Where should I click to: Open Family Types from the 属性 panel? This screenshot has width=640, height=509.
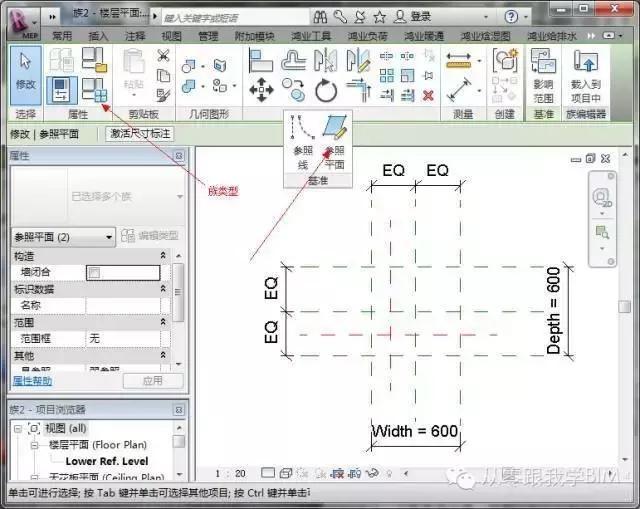96,90
